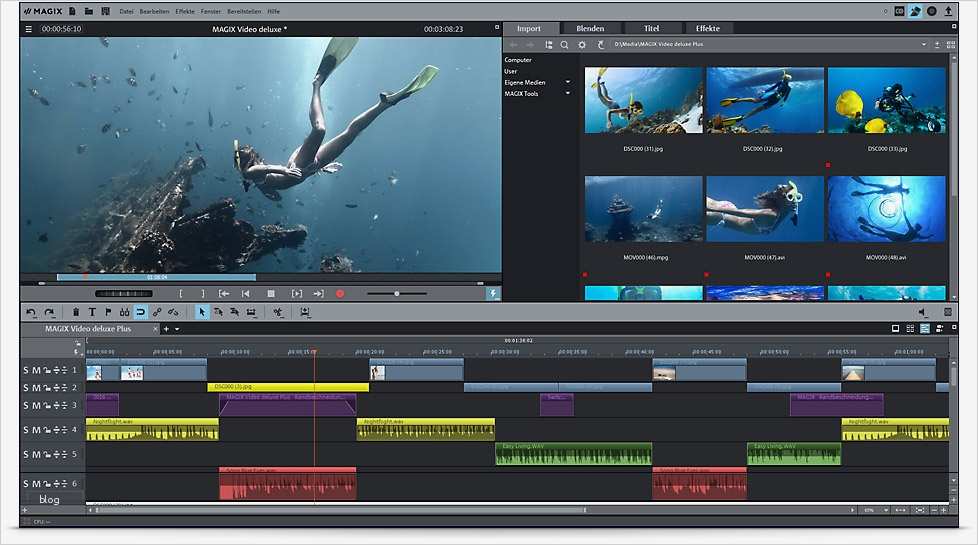Solo track 4 with the S button
The height and width of the screenshot is (545, 978).
coord(26,429)
